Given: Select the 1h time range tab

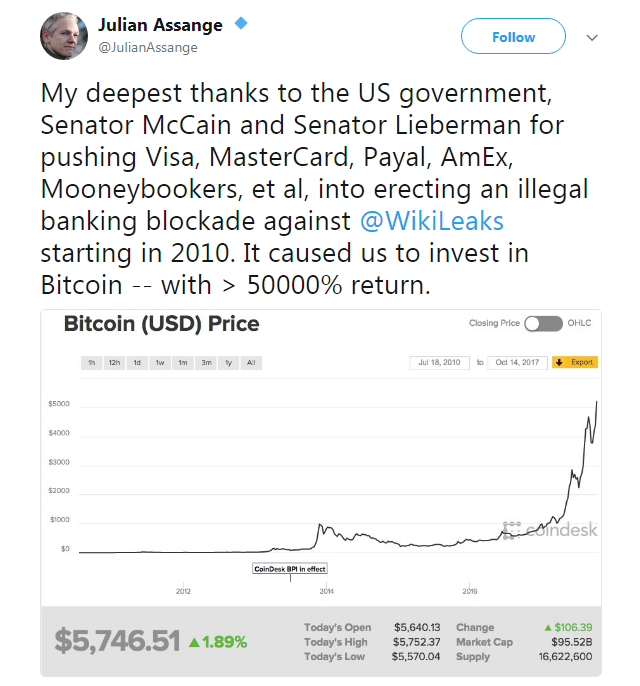Looking at the screenshot, I should pos(91,363).
